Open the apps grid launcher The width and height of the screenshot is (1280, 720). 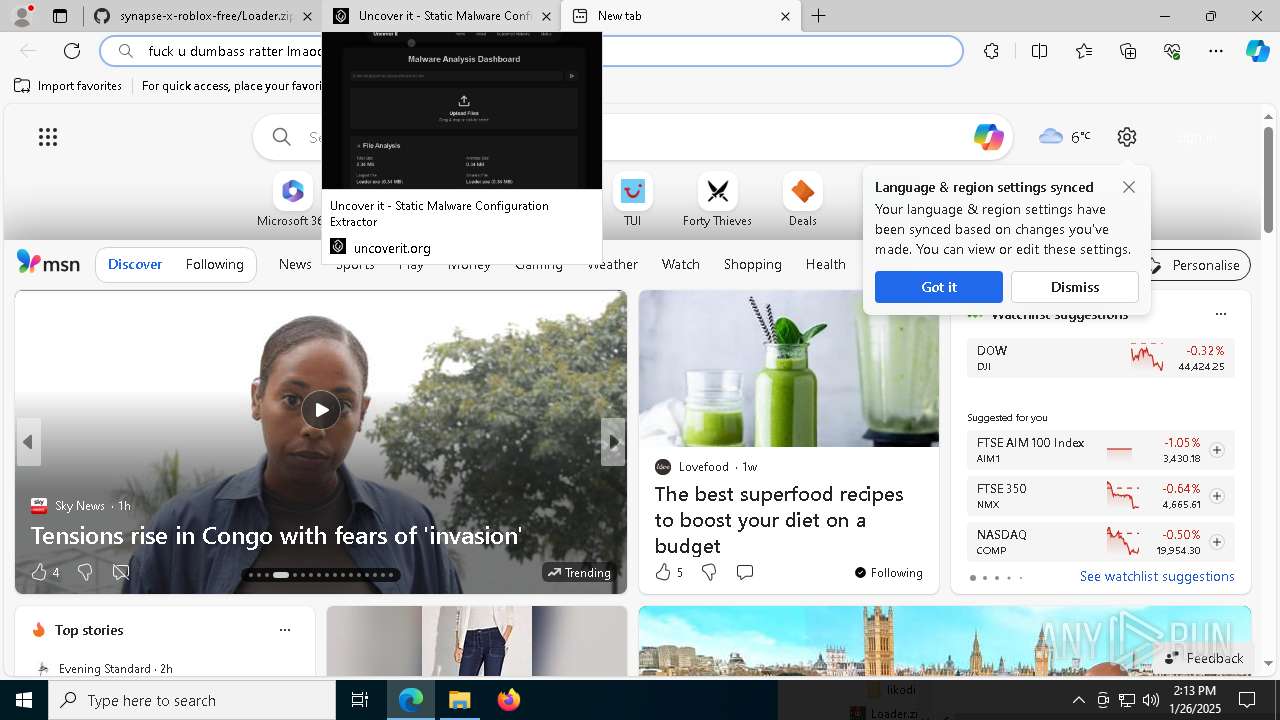48,137
